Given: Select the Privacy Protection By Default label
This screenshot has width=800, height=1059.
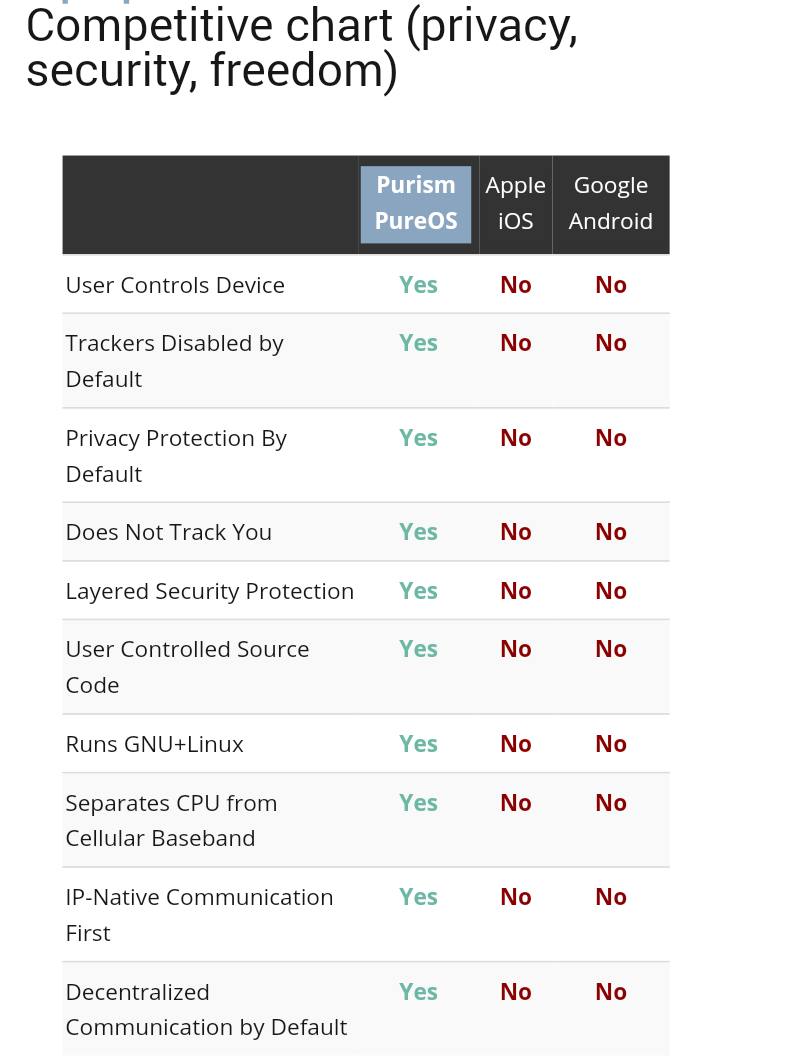Looking at the screenshot, I should pos(176,456).
